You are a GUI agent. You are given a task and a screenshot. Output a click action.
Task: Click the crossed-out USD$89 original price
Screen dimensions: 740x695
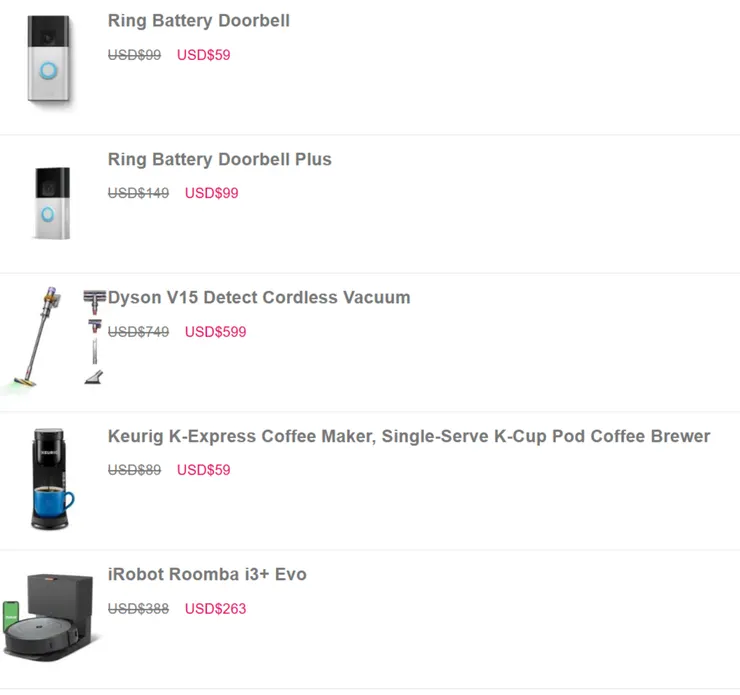click(x=134, y=470)
